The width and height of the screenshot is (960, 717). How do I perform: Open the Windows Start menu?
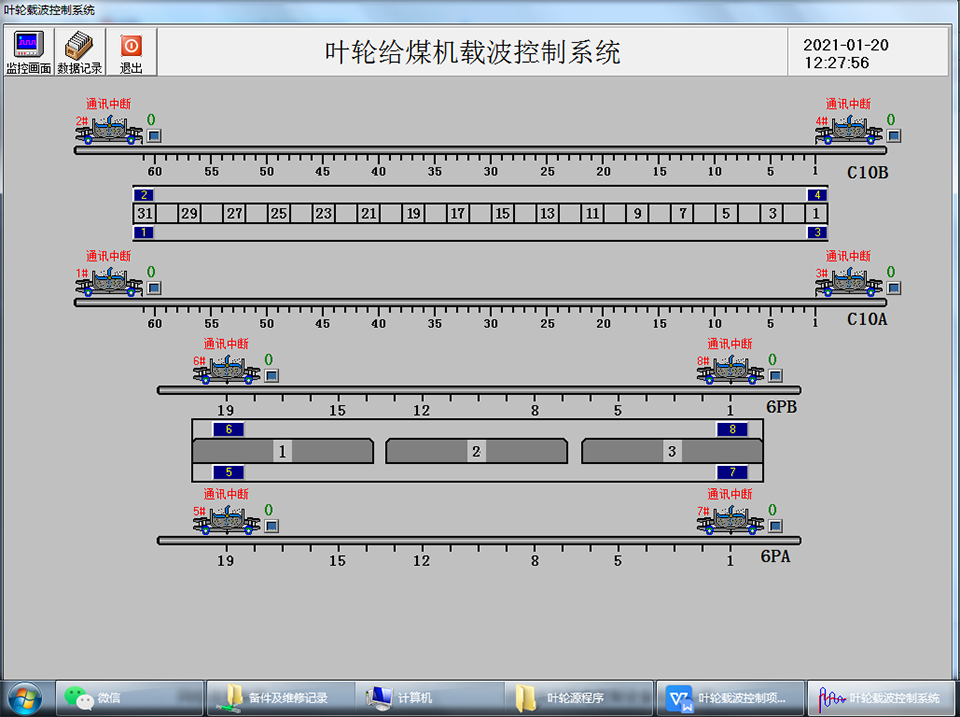tap(24, 699)
